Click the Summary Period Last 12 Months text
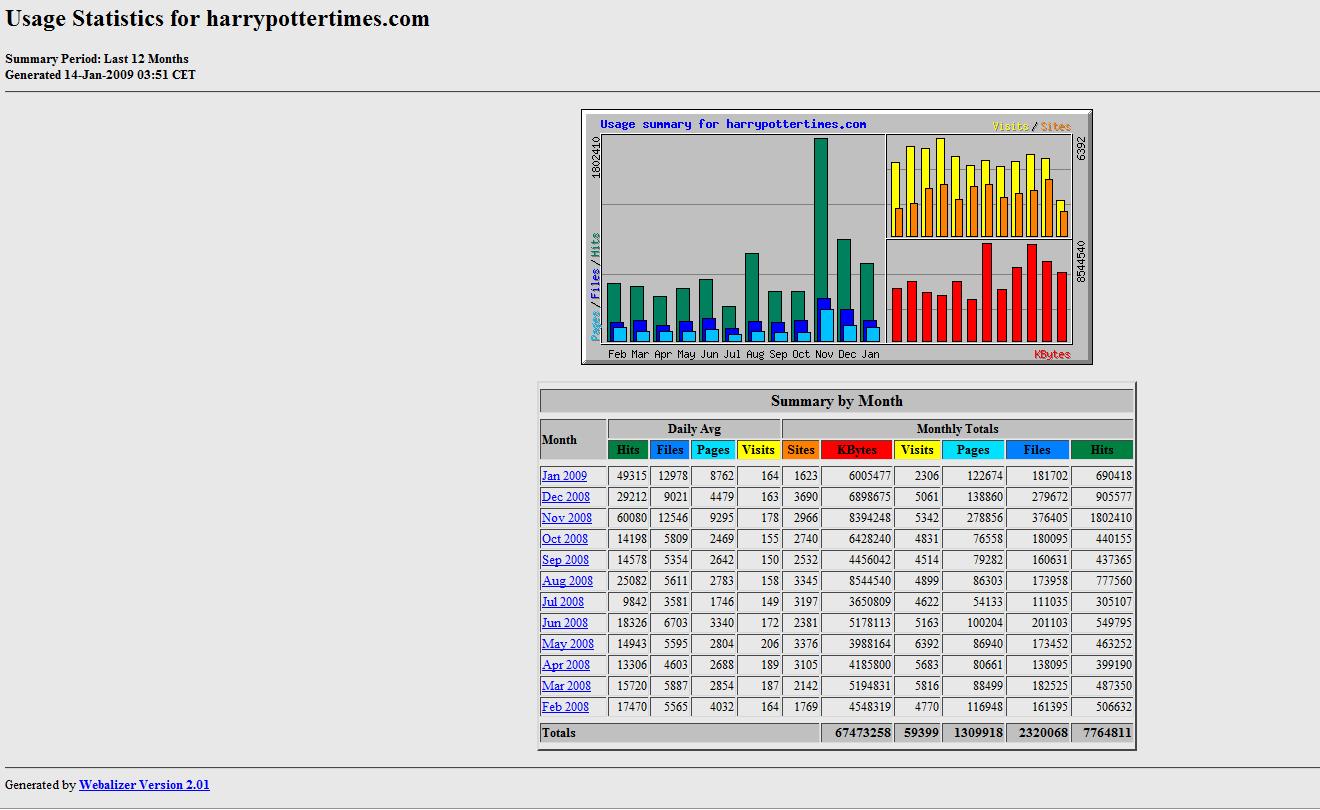The width and height of the screenshot is (1320, 810). click(x=97, y=59)
